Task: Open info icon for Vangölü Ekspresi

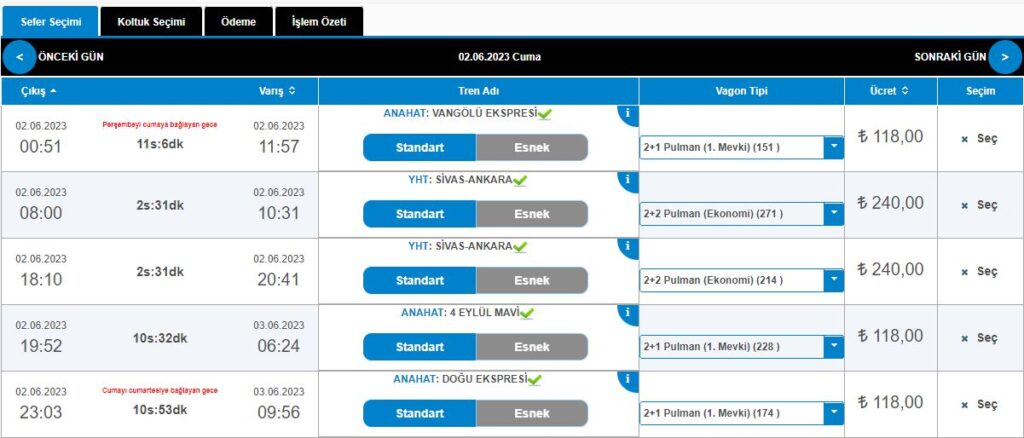Action: tap(627, 114)
